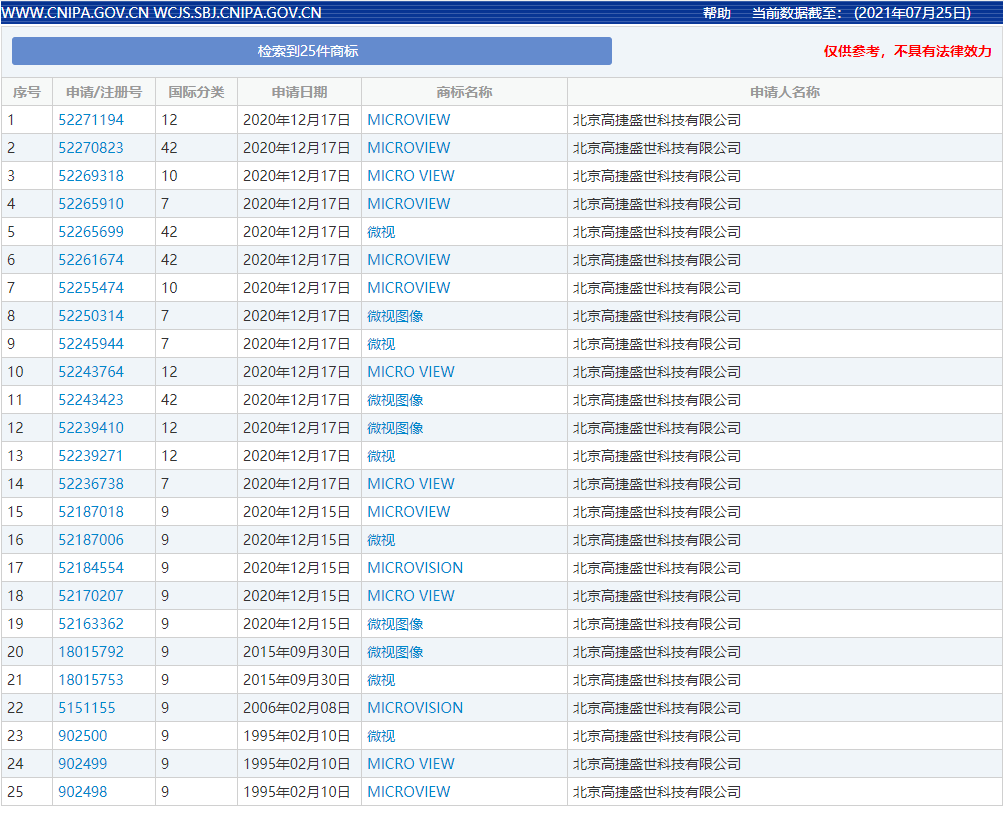Open application number 52187018
This screenshot has width=1004, height=816.
(x=91, y=512)
